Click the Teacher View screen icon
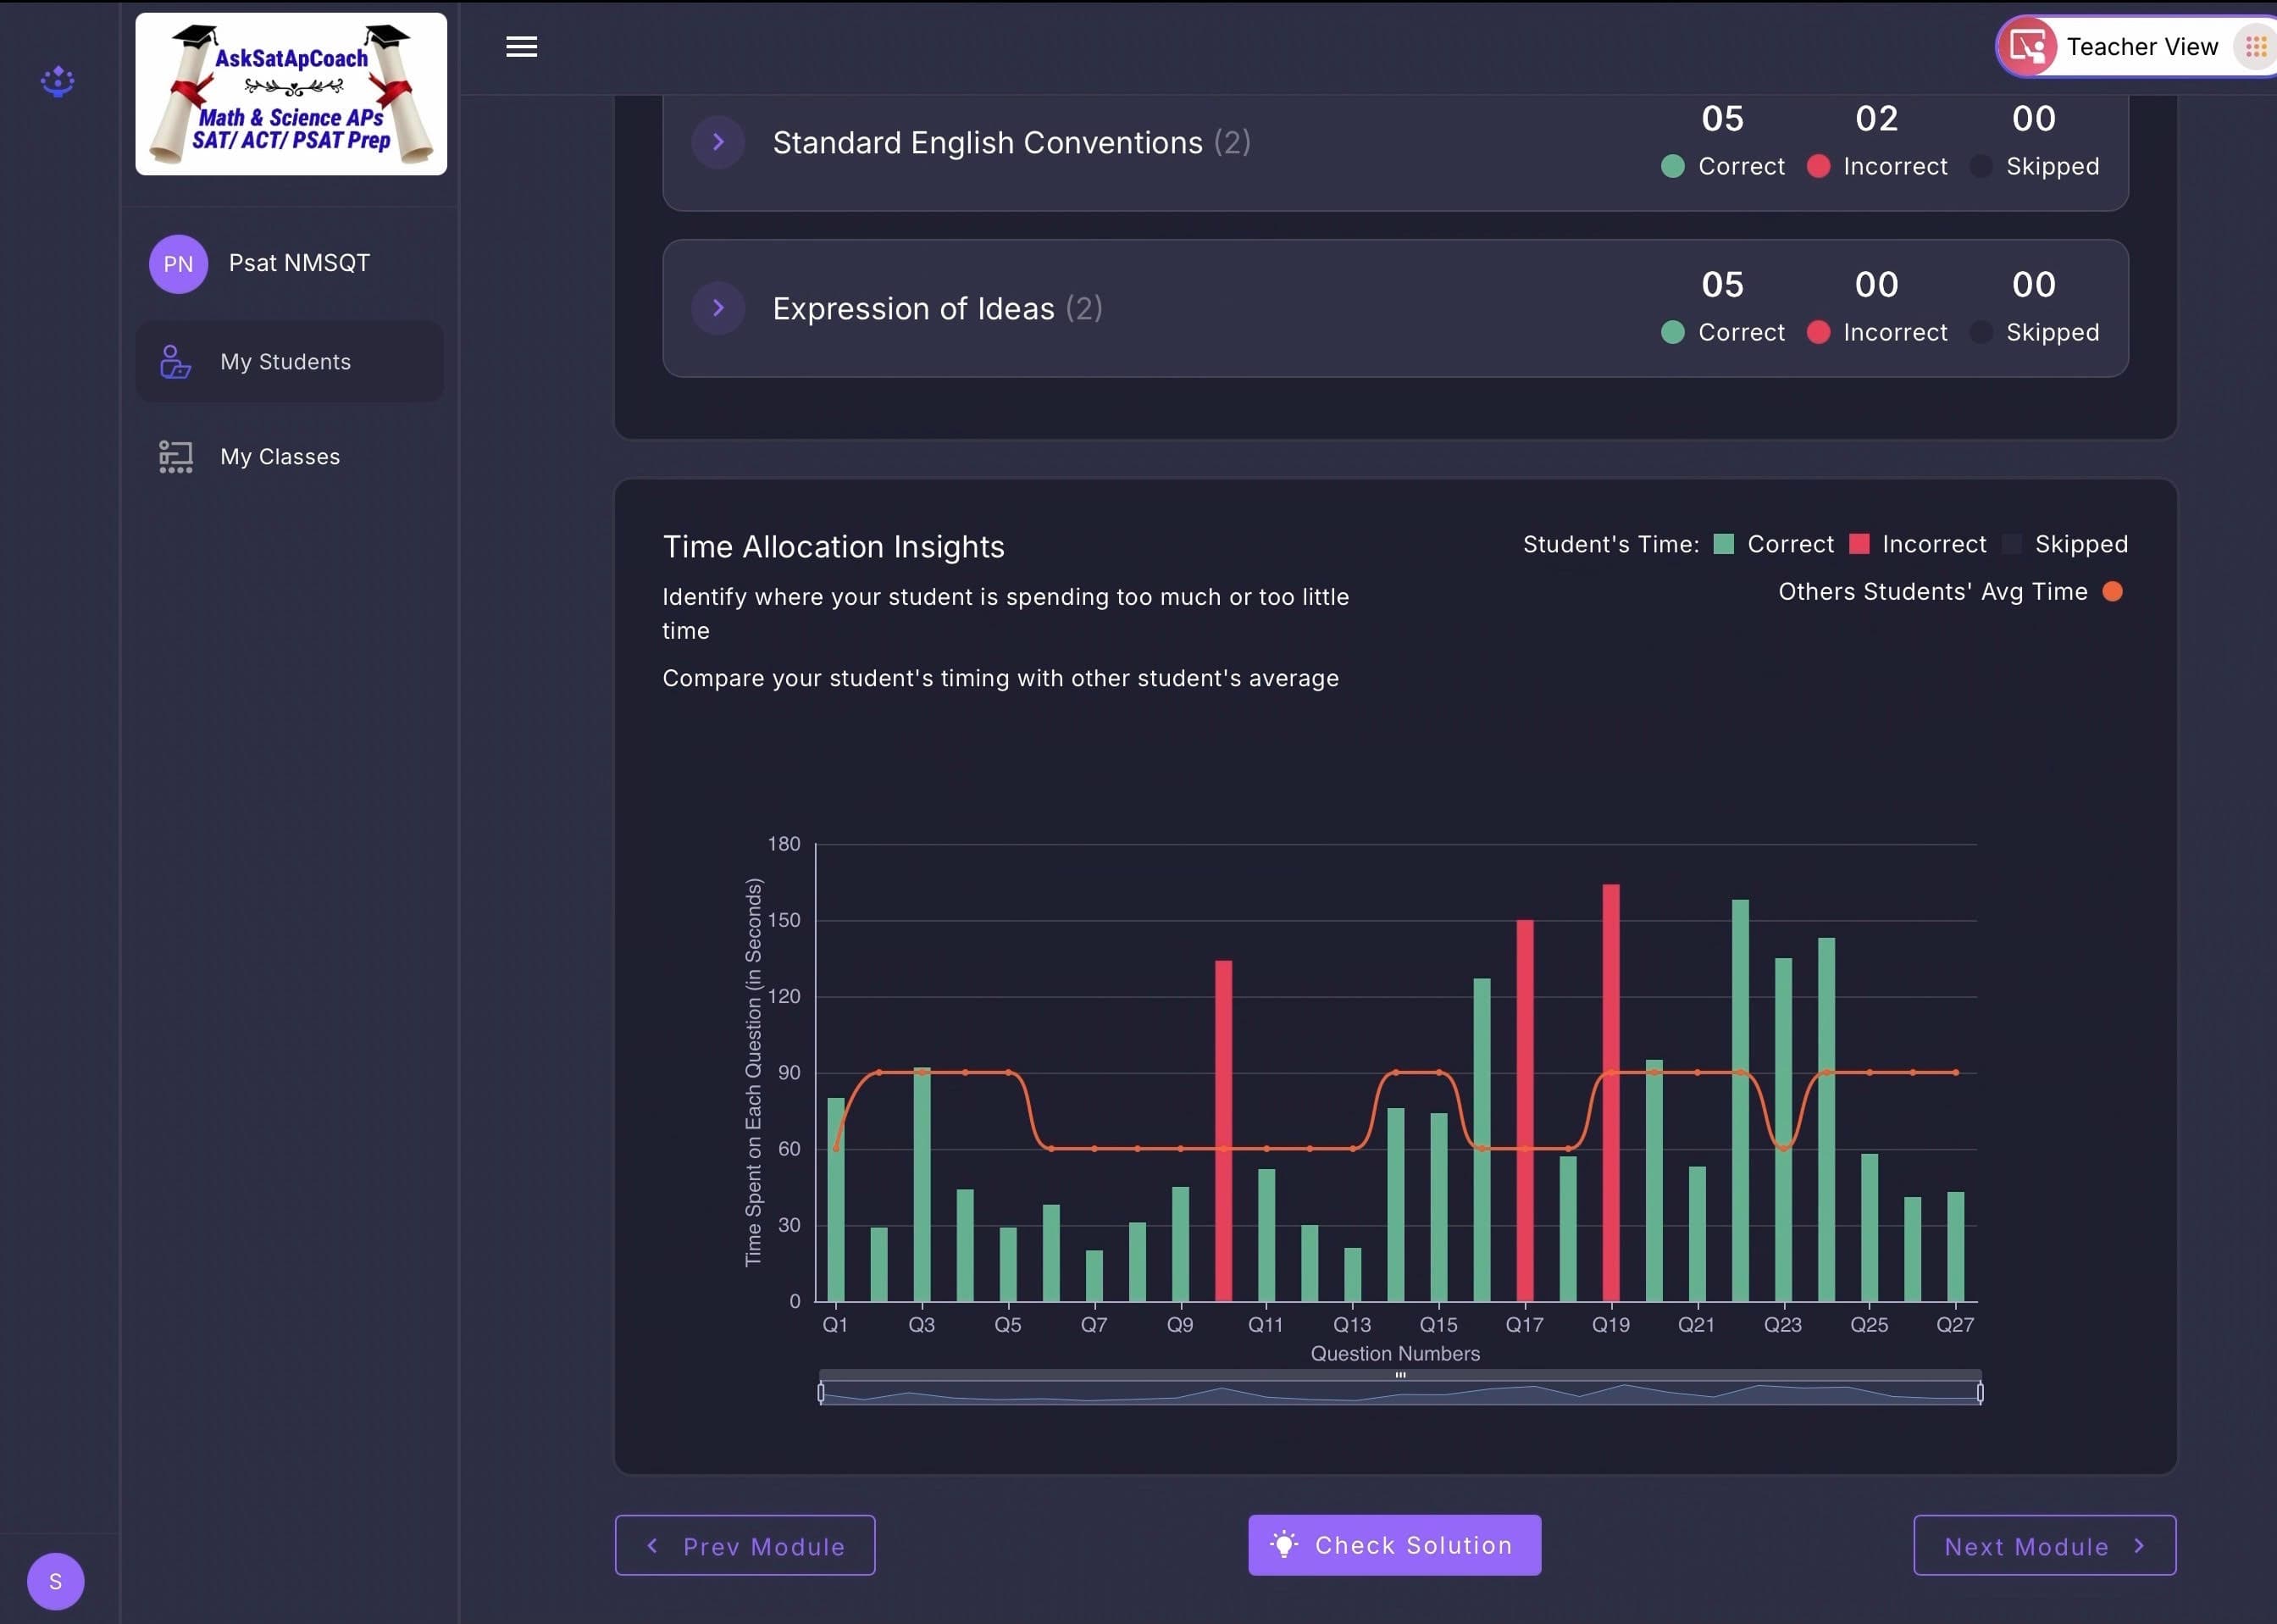 2028,46
